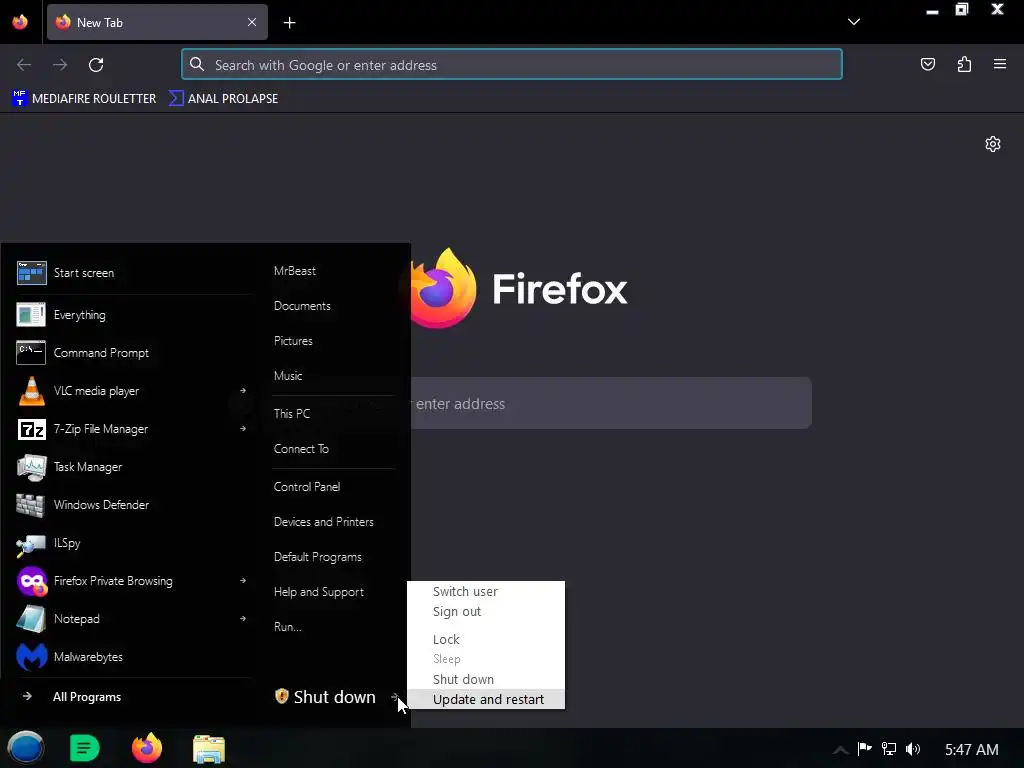Image resolution: width=1024 pixels, height=768 pixels.
Task: Expand the Notepad recent files arrow
Action: coord(243,618)
